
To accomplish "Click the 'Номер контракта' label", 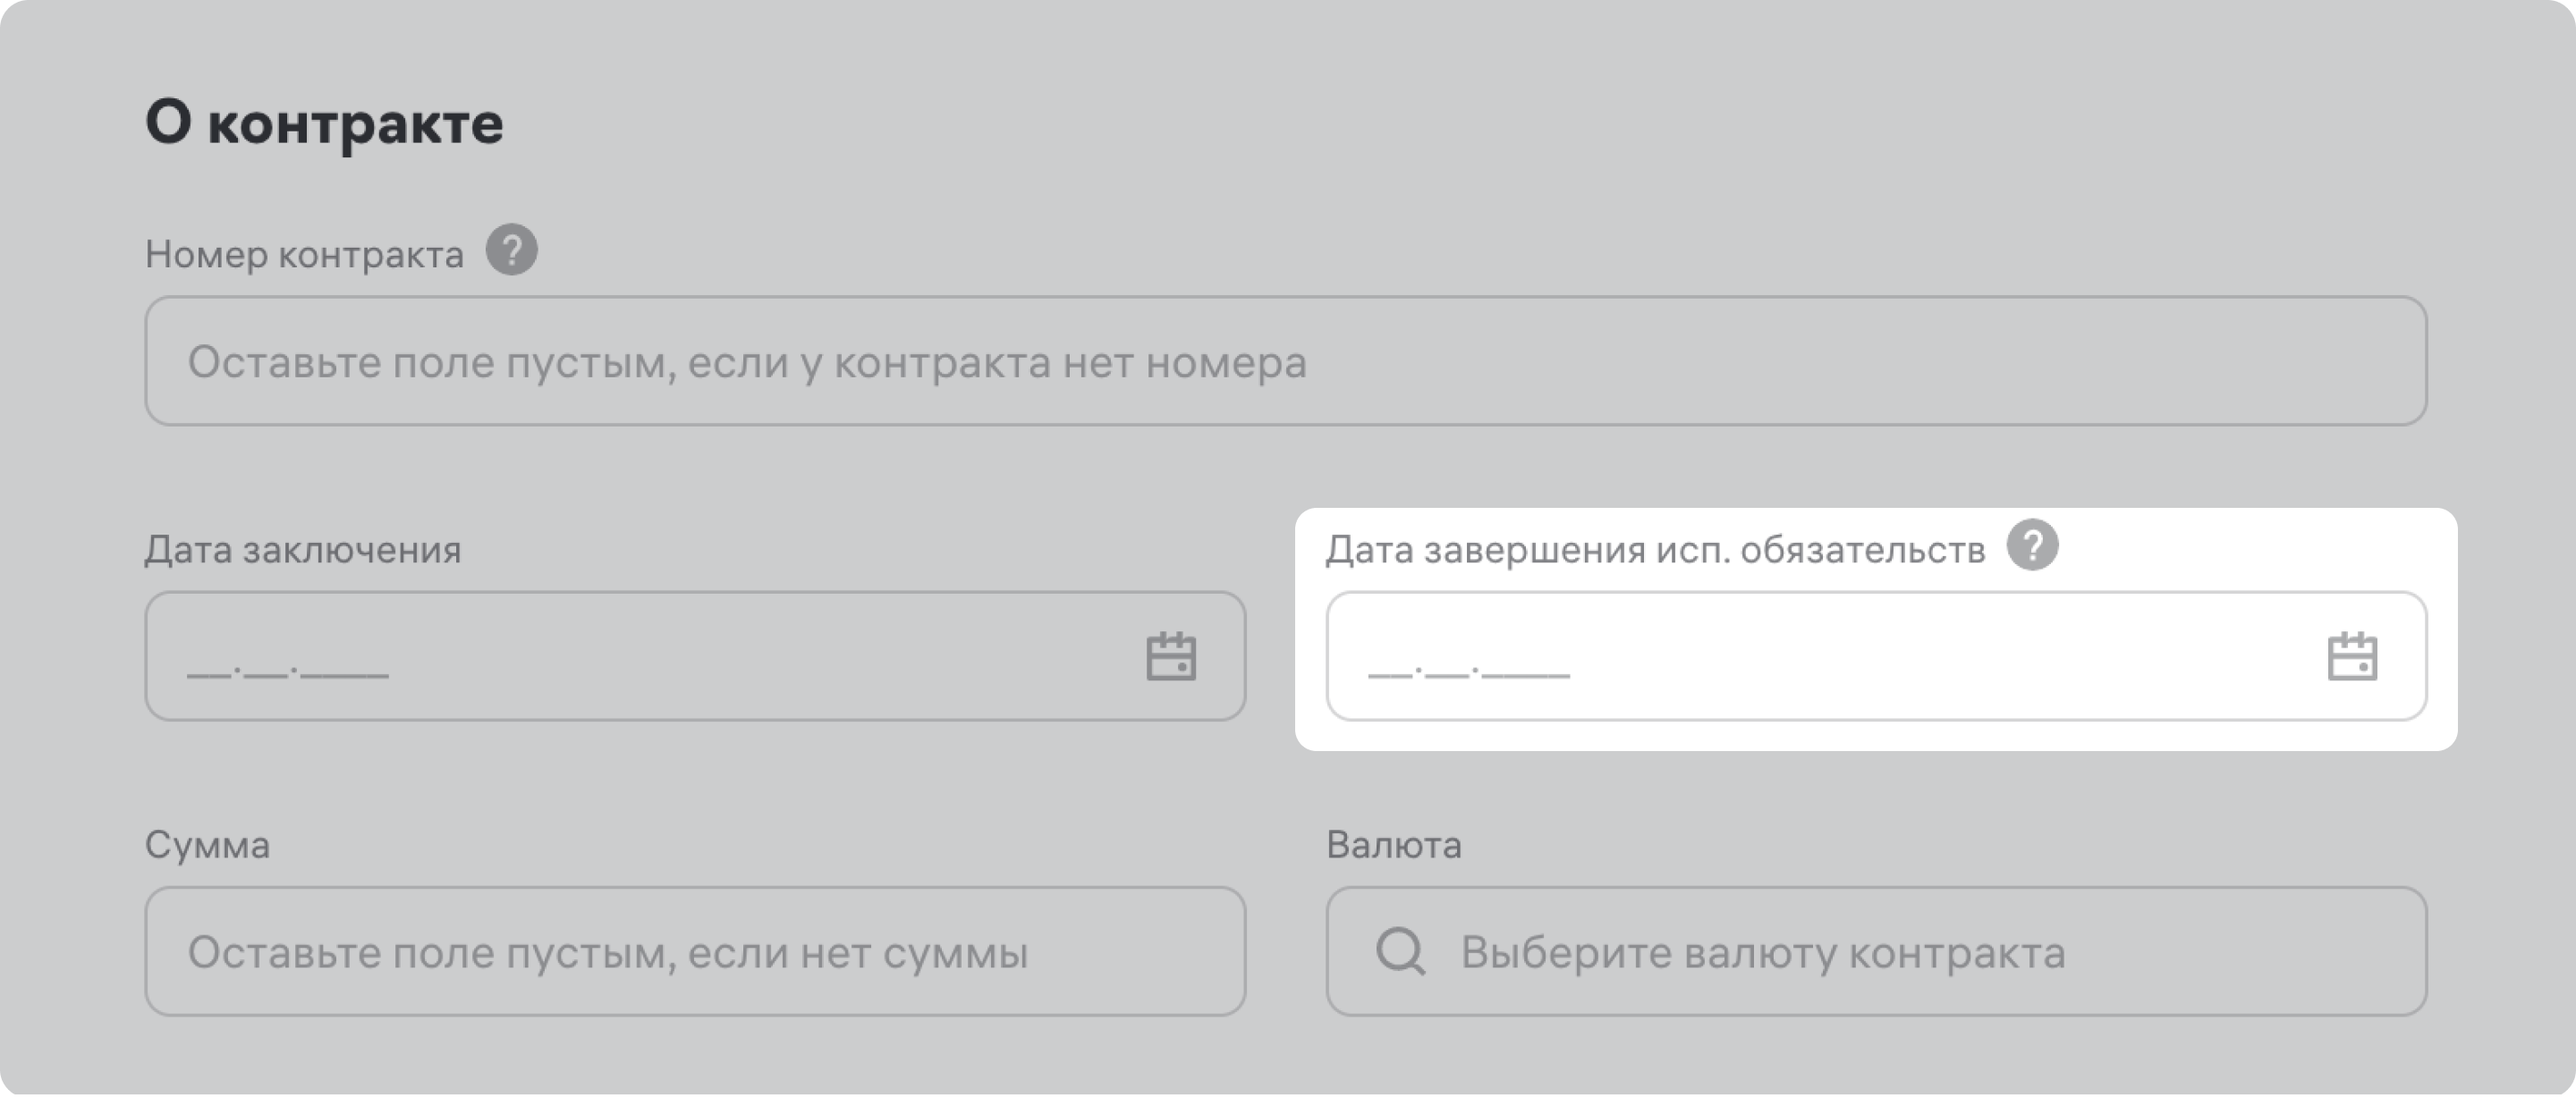I will click(x=304, y=255).
